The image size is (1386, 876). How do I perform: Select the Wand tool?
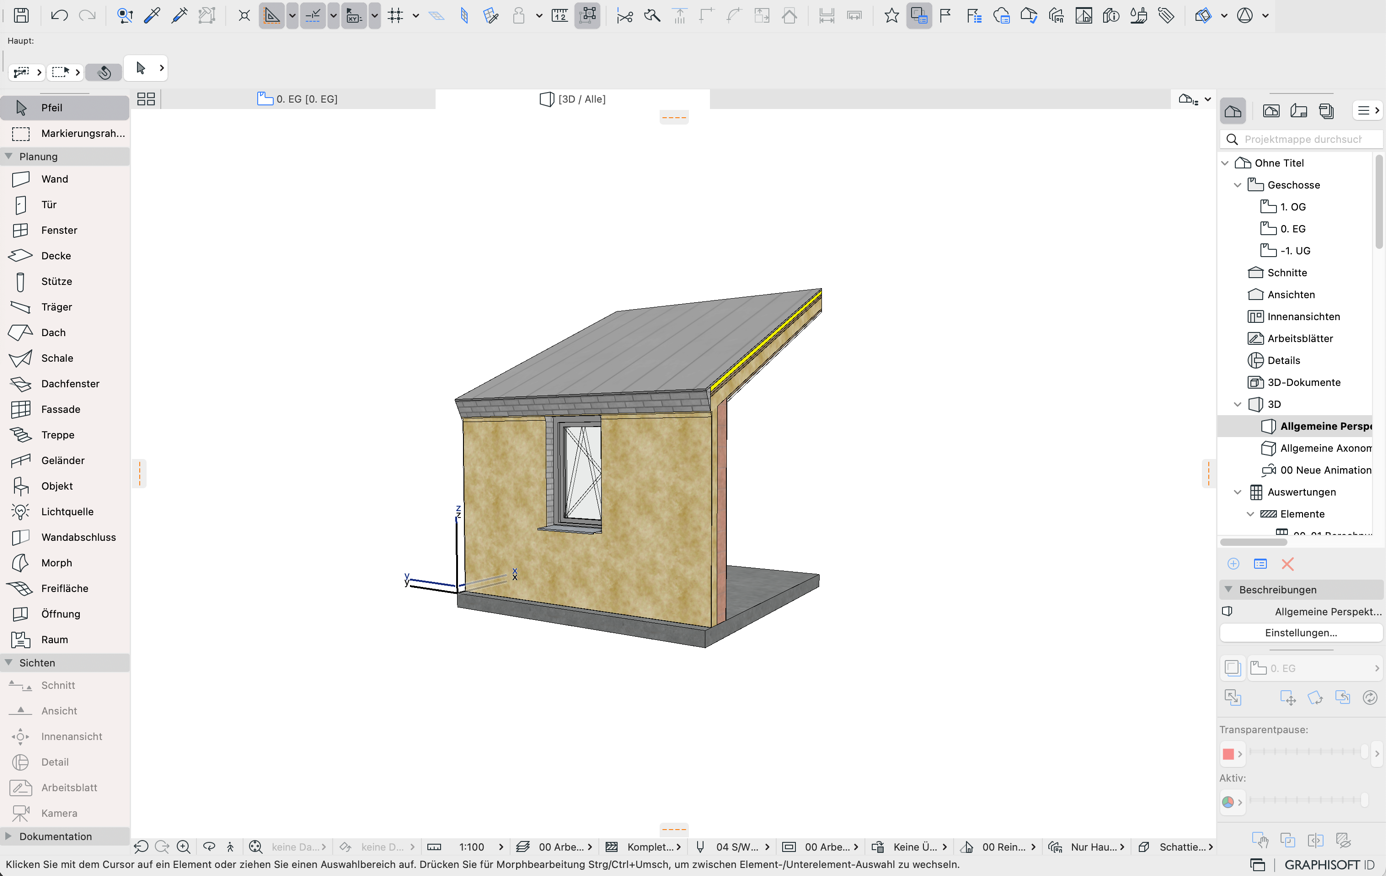[65, 179]
